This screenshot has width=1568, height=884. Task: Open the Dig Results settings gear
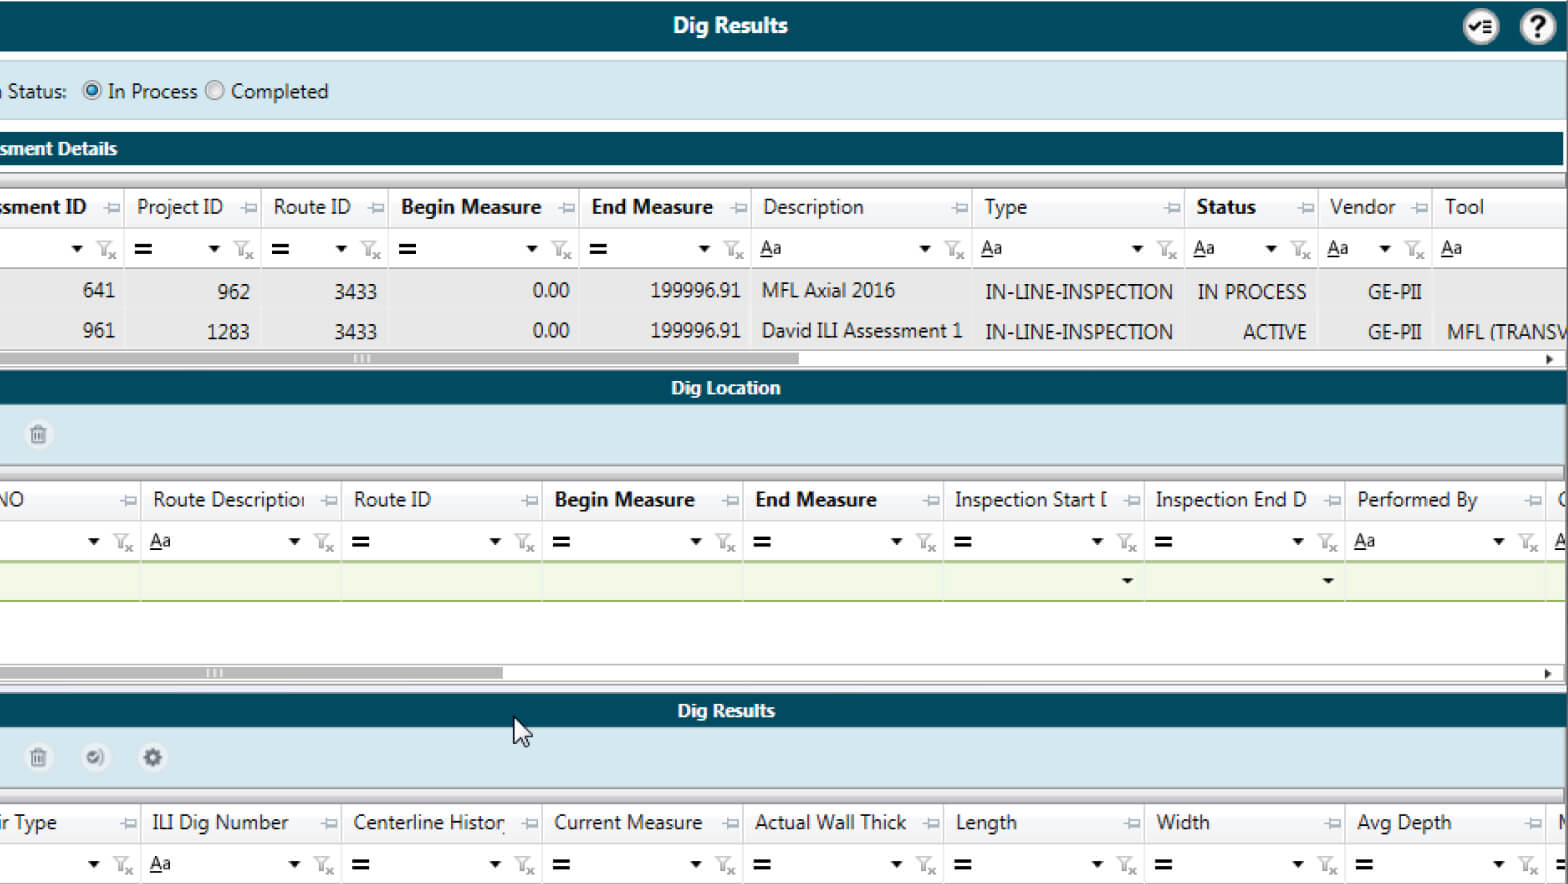tap(152, 757)
